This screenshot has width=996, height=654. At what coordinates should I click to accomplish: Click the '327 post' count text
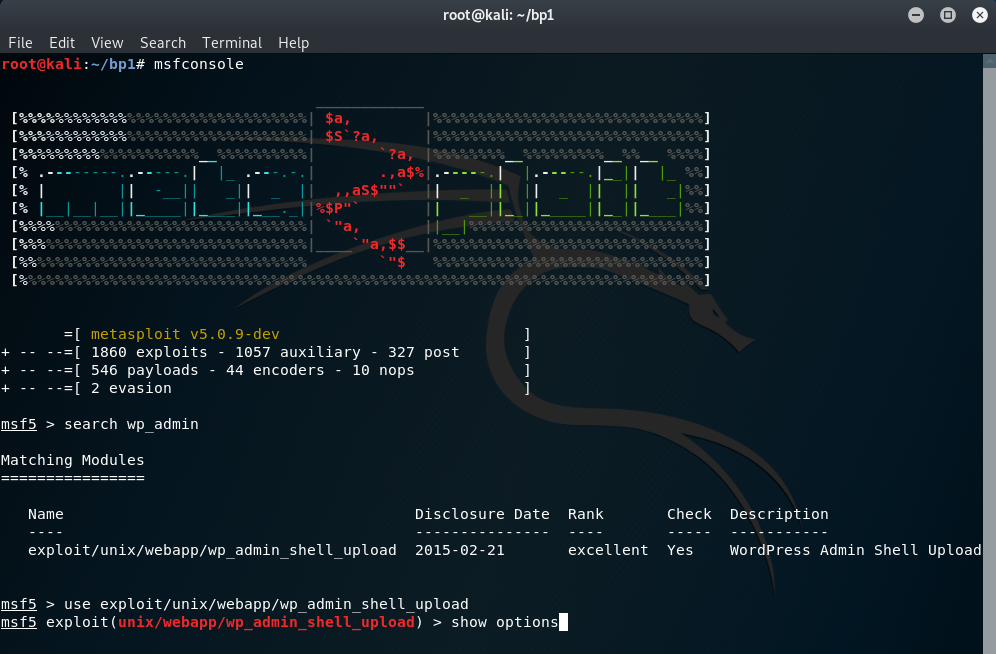tap(424, 352)
